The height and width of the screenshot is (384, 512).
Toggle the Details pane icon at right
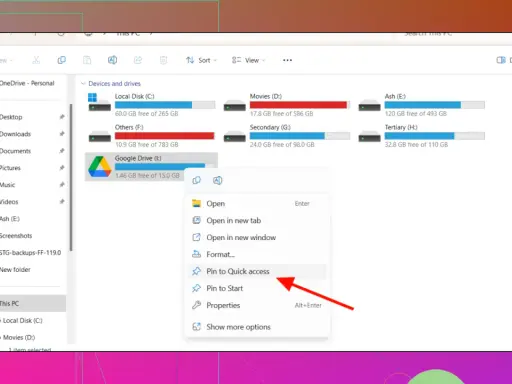[x=501, y=60]
